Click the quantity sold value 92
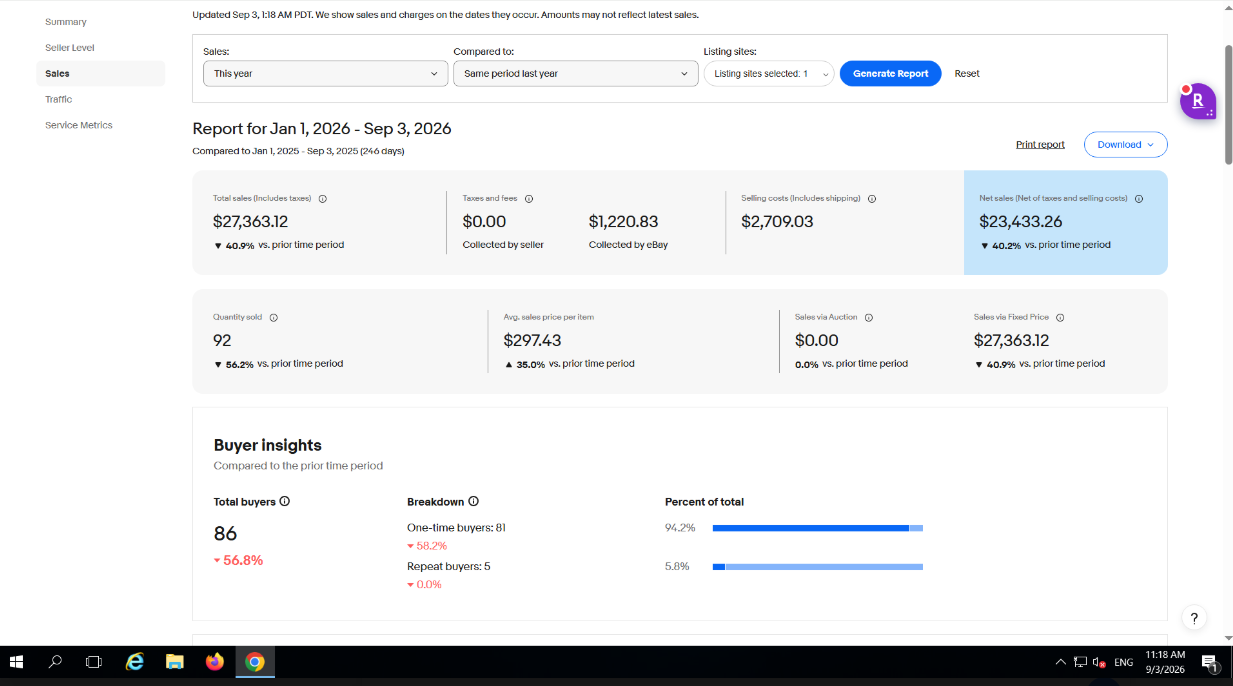The width and height of the screenshot is (1233, 686). (x=222, y=341)
